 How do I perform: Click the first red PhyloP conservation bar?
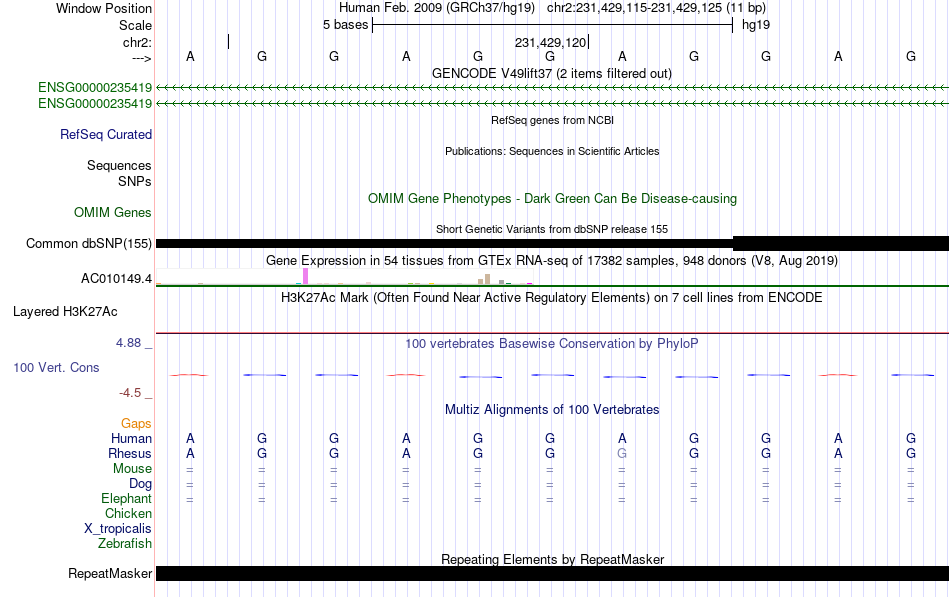pyautogui.click(x=189, y=375)
